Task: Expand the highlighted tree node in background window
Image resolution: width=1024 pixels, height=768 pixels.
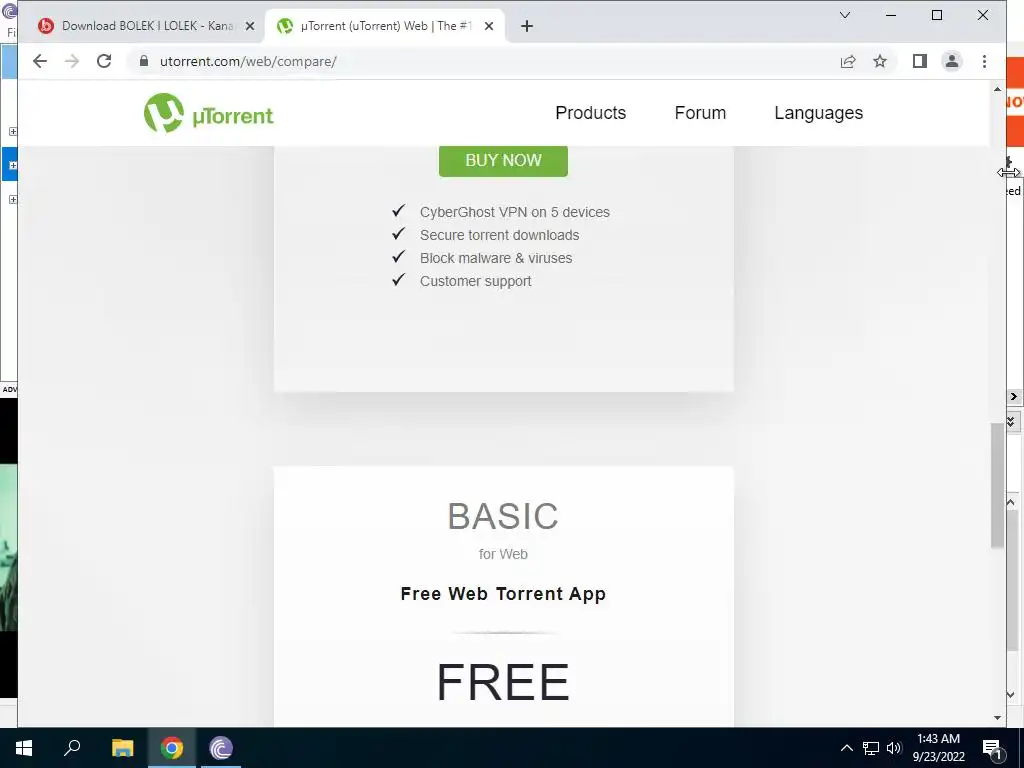Action: click(x=12, y=165)
